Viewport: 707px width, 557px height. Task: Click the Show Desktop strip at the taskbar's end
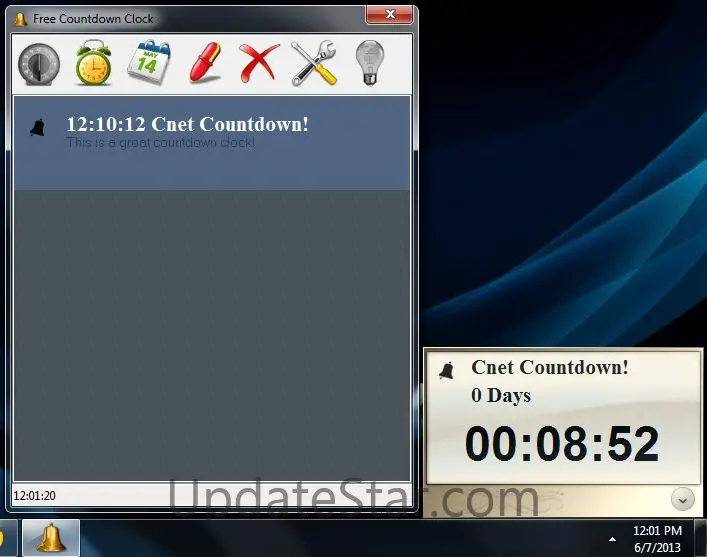point(701,538)
